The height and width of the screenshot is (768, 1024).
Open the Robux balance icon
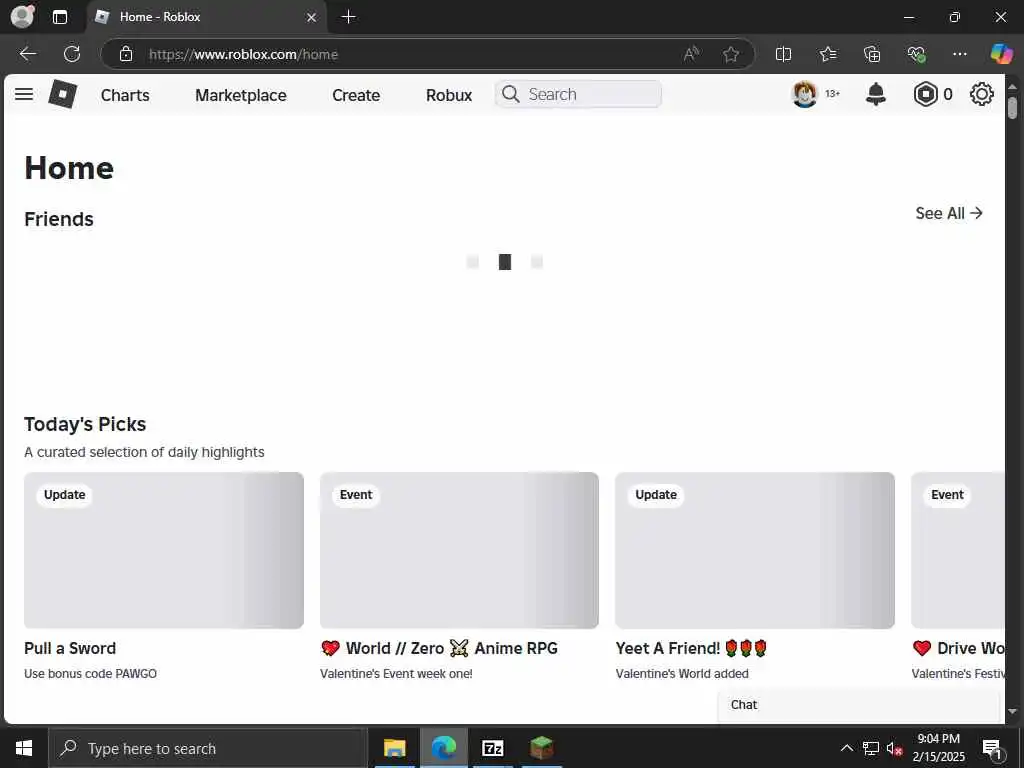925,94
